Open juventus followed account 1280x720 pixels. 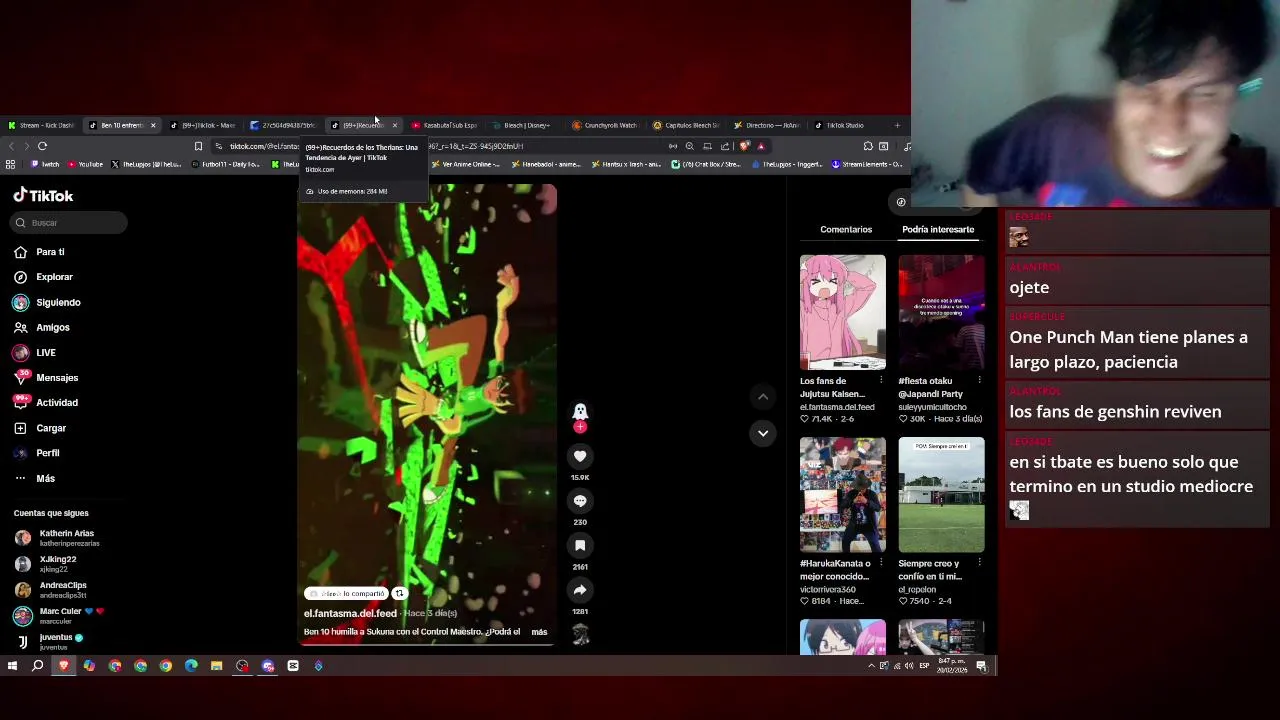click(x=66, y=641)
